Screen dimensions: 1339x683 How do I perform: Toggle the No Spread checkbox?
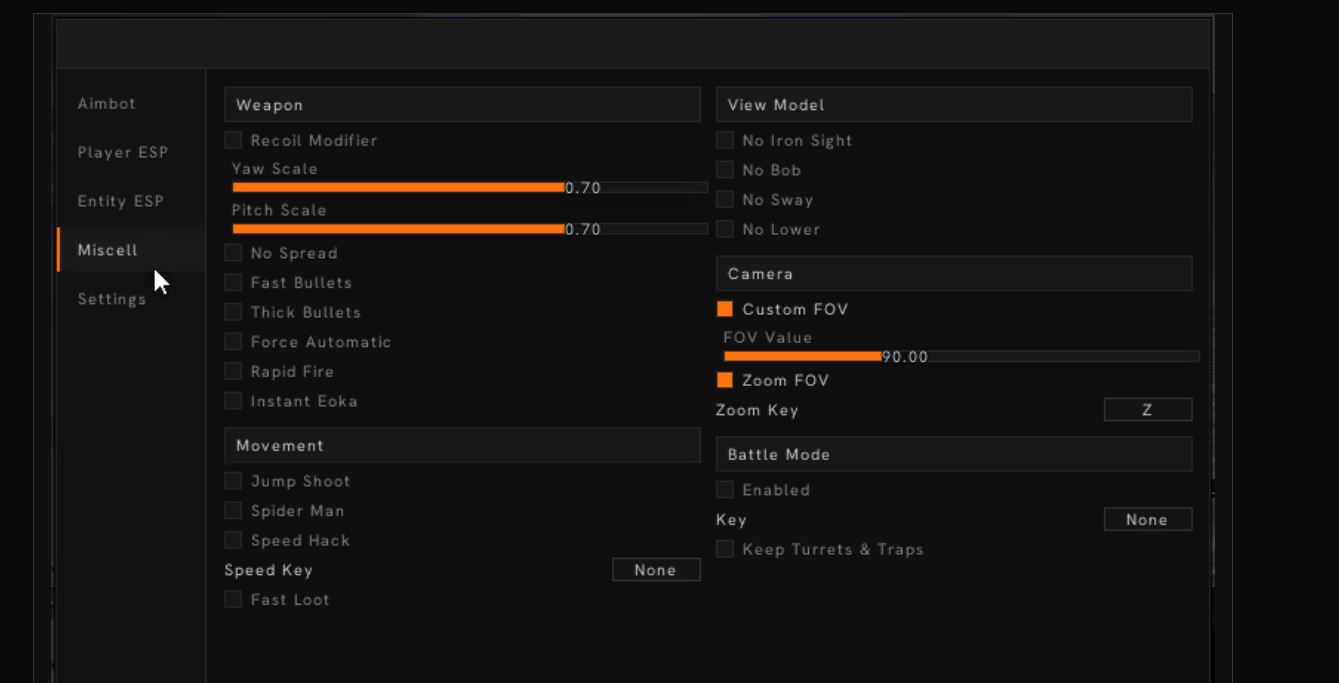coord(233,253)
